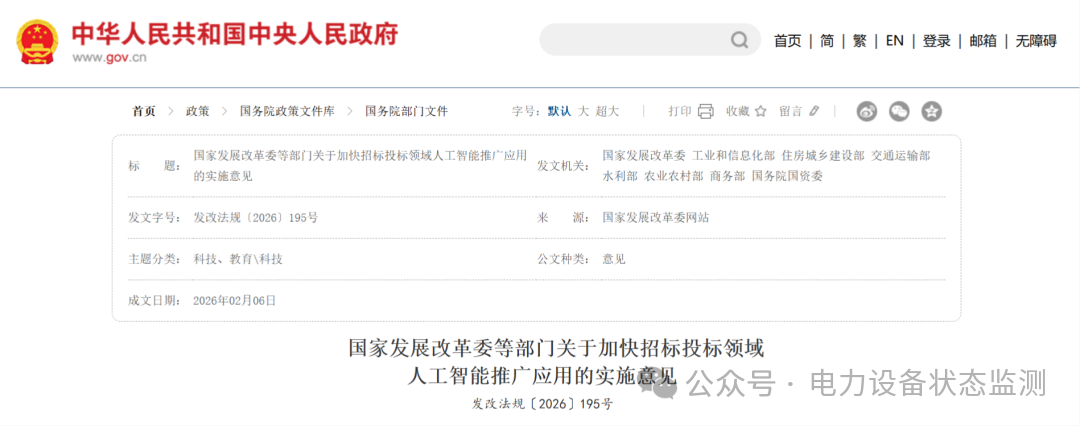Click the national emblem logo
The height and width of the screenshot is (426, 1080).
point(39,43)
